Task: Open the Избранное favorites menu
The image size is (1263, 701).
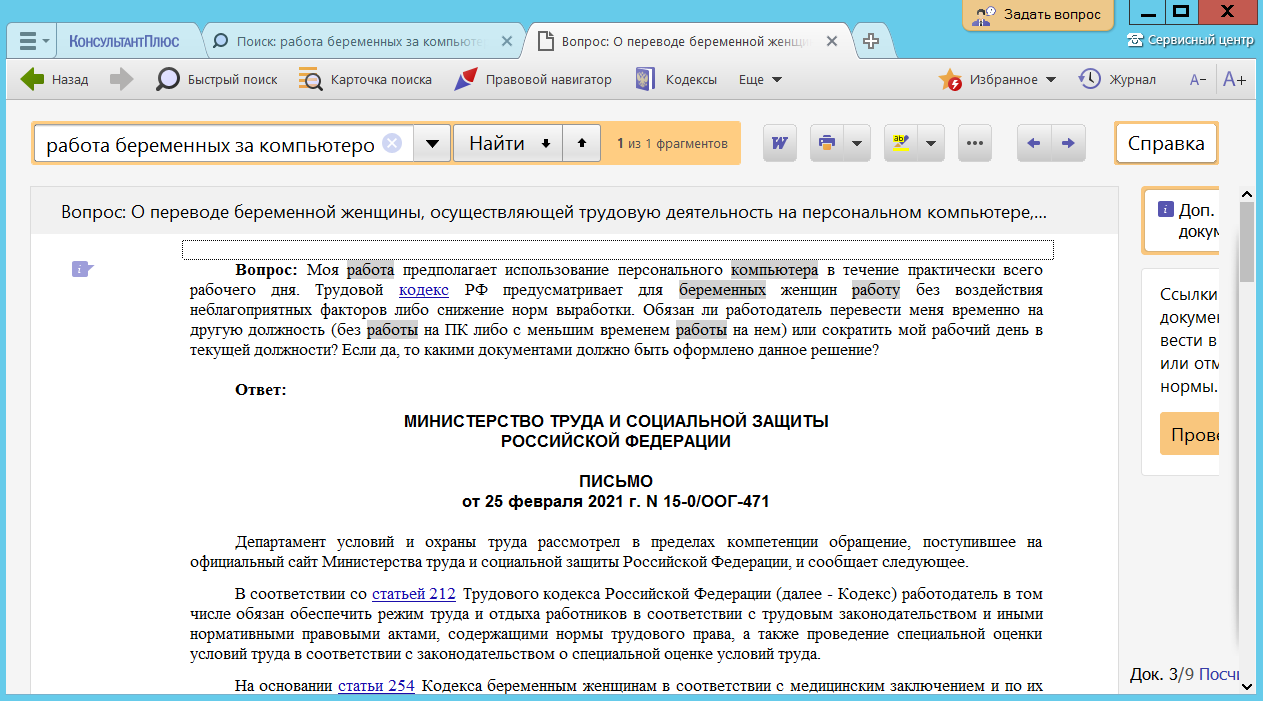Action: (x=997, y=80)
